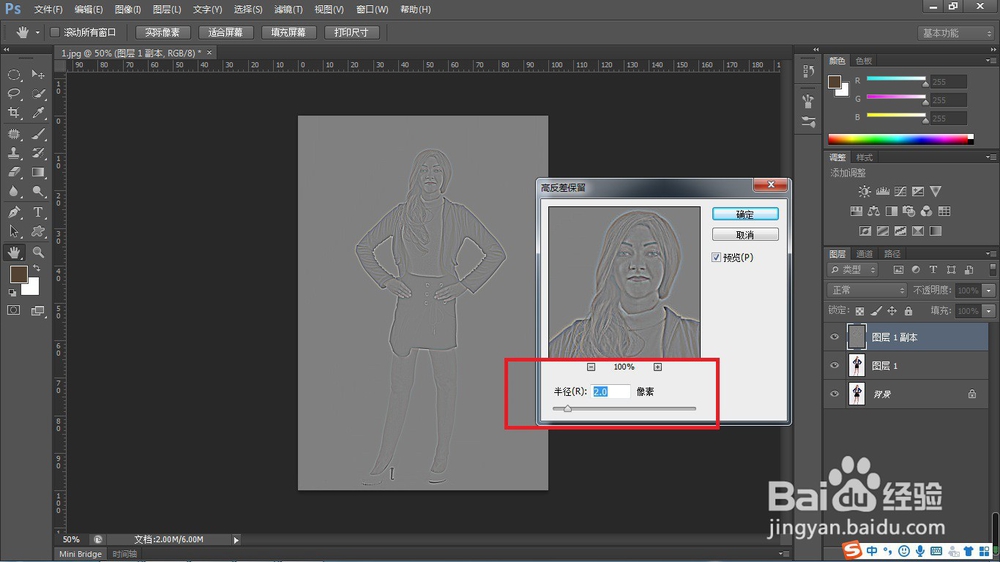Image resolution: width=1000 pixels, height=562 pixels.
Task: Open the Adjustments panel flyout menu
Action: [989, 157]
